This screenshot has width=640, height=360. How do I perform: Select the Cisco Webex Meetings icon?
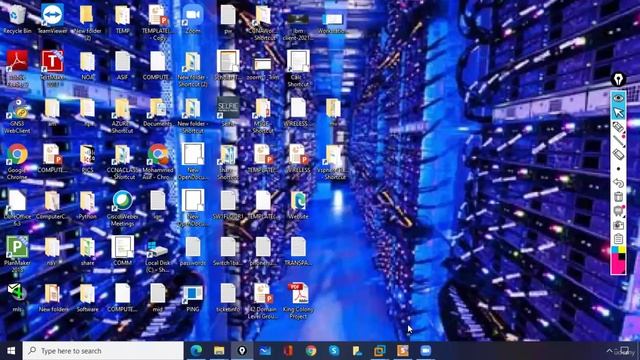(x=122, y=209)
